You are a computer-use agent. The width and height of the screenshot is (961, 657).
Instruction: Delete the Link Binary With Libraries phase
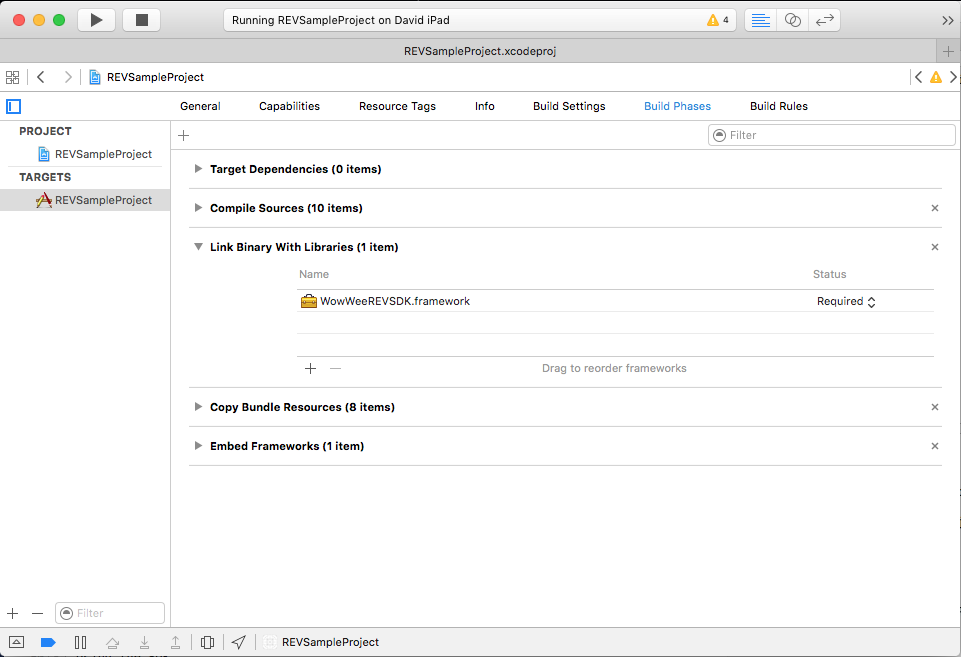935,247
